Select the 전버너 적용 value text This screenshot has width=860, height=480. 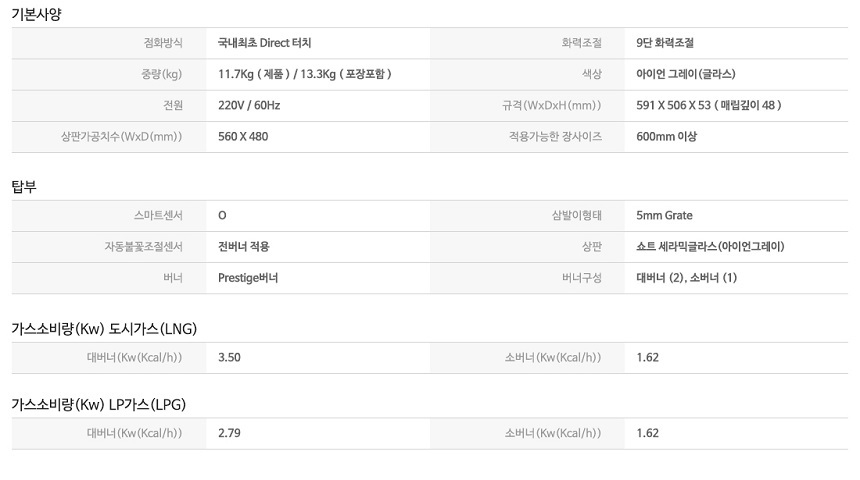(244, 247)
